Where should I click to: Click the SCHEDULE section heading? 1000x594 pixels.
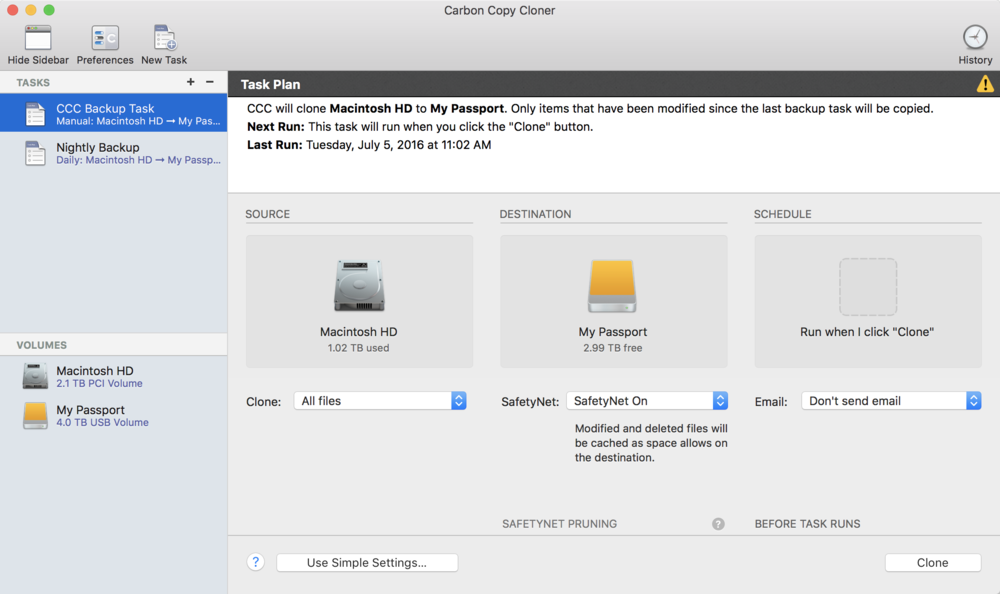[783, 214]
